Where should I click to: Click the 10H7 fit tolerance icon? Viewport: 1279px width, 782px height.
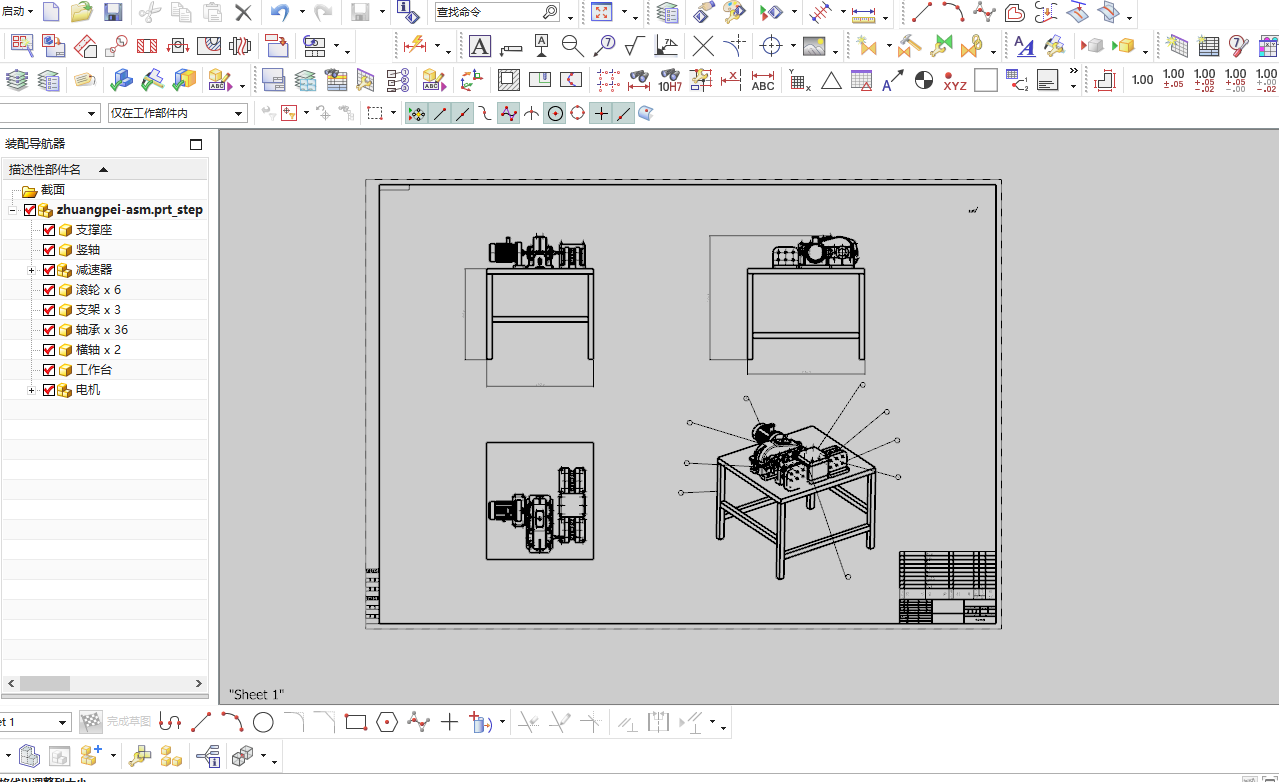pyautogui.click(x=670, y=80)
